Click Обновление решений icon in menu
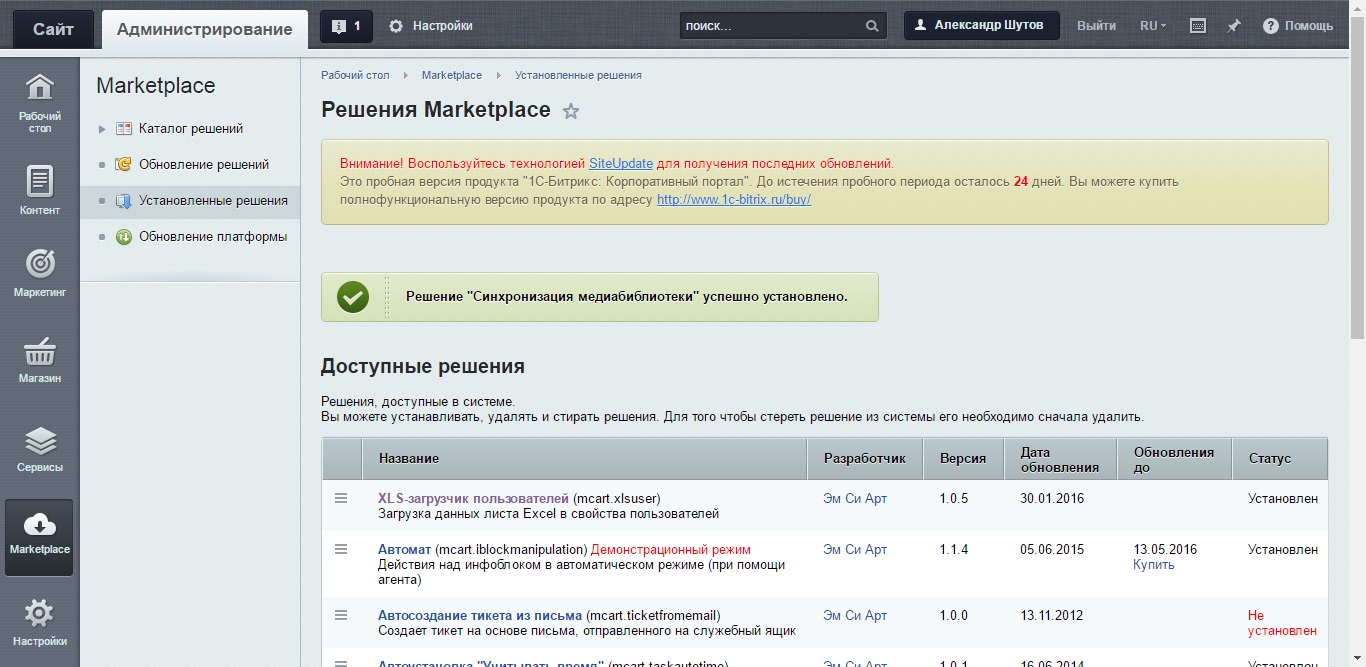The image size is (1366, 667). pos(124,165)
